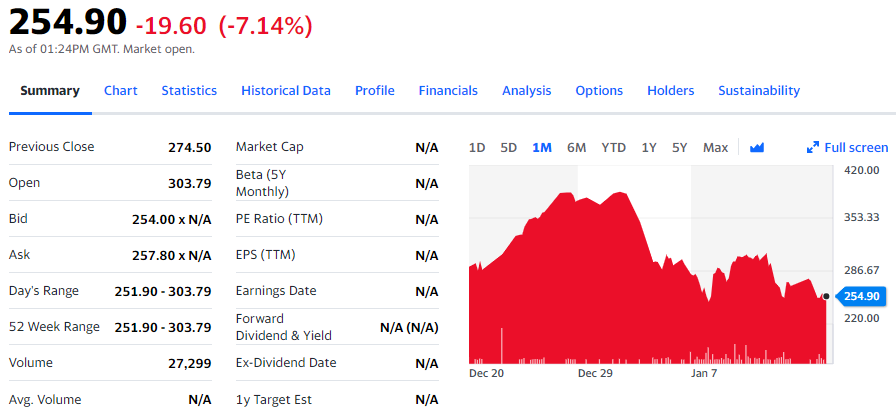
Task: Open the Statistics tab
Action: point(189,90)
